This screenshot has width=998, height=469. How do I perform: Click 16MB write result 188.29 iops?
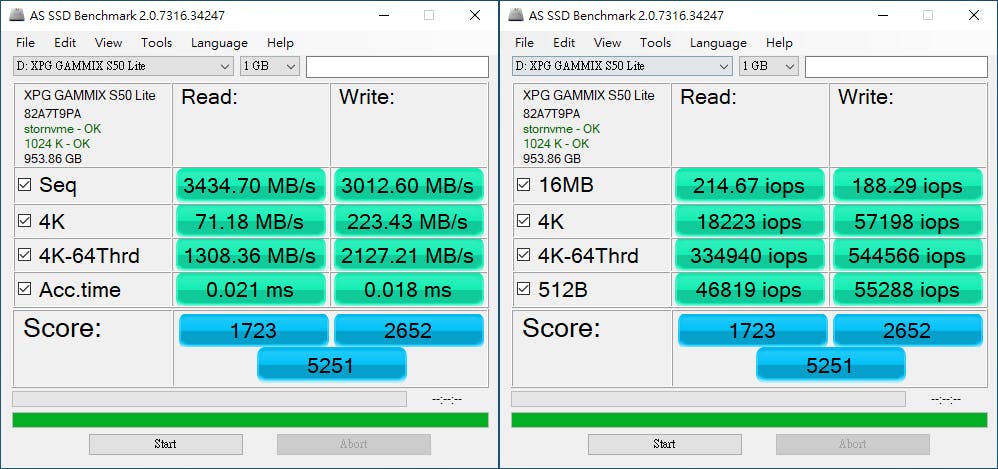click(x=907, y=185)
